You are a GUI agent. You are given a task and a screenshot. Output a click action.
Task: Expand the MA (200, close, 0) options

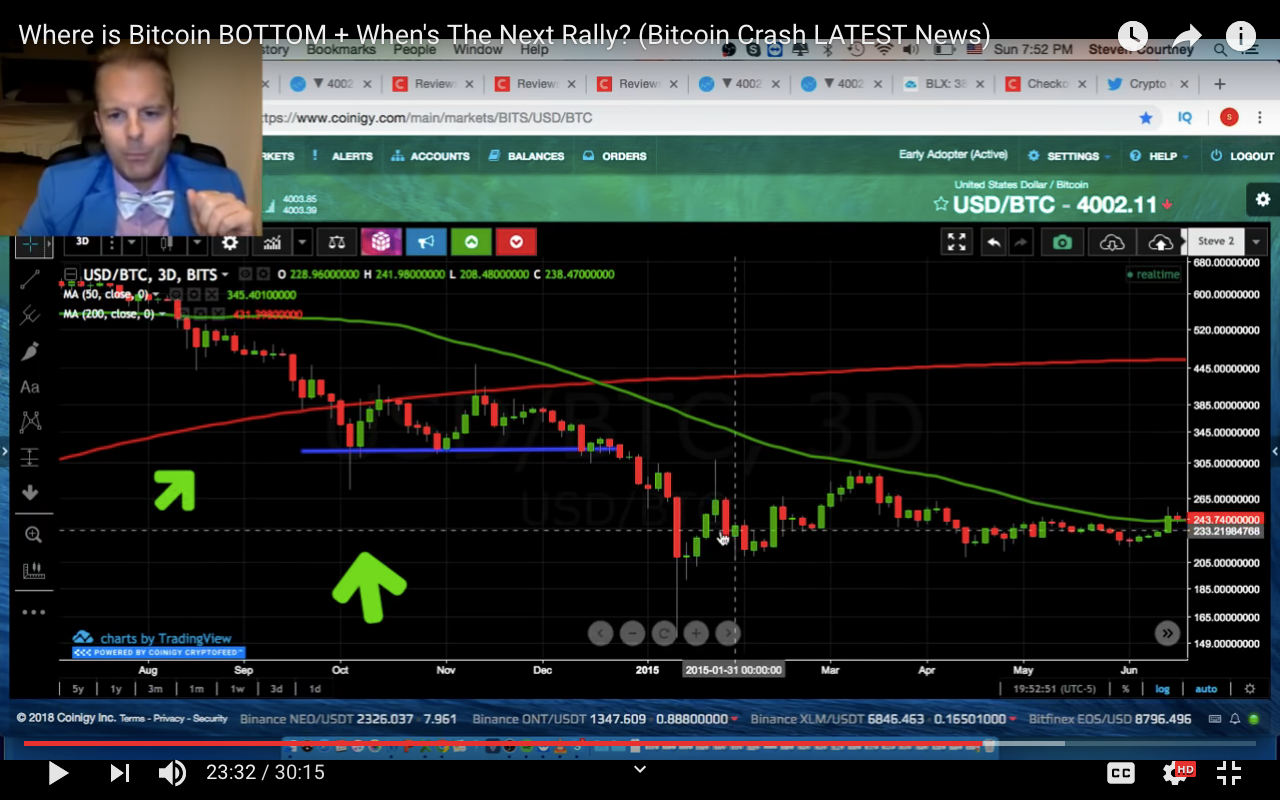click(x=163, y=314)
